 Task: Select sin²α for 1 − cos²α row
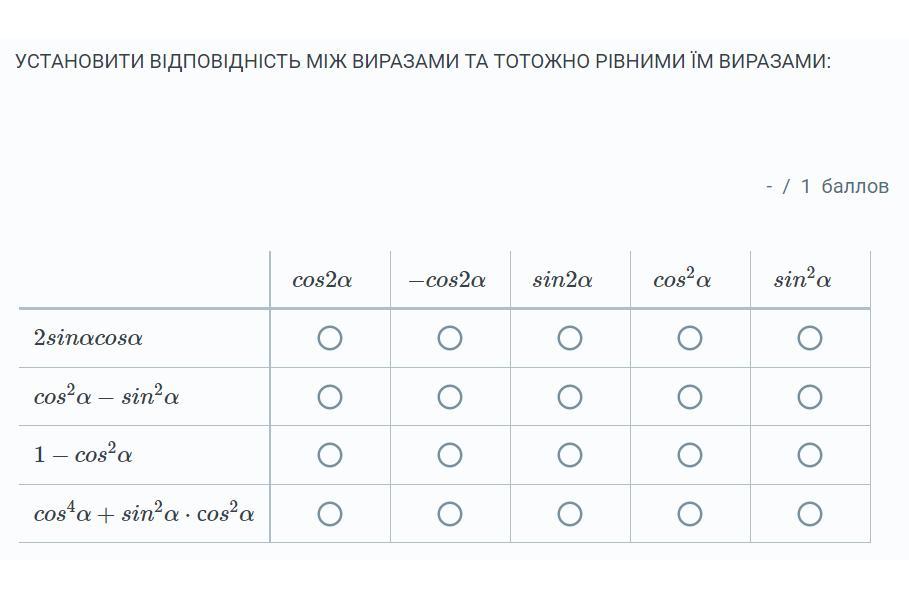[810, 455]
